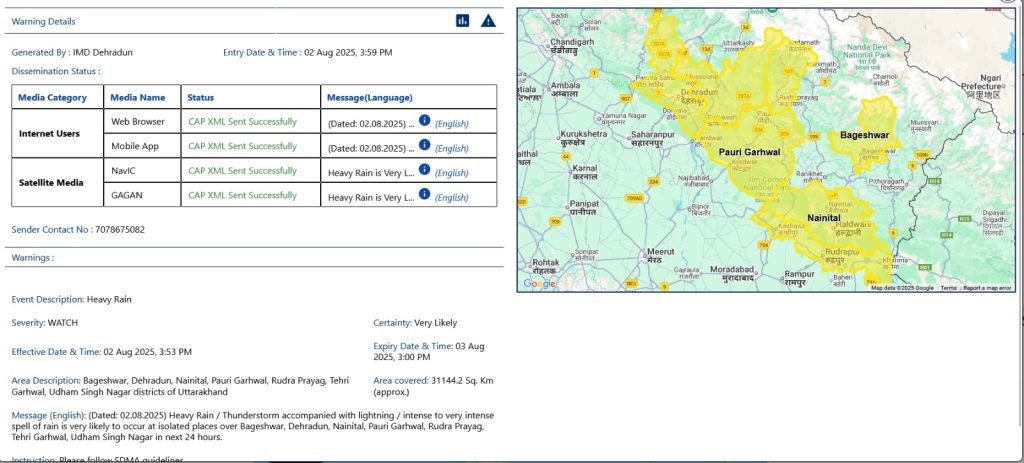The height and width of the screenshot is (463, 1024).
Task: Click Warnings section heading
Action: [x=33, y=257]
